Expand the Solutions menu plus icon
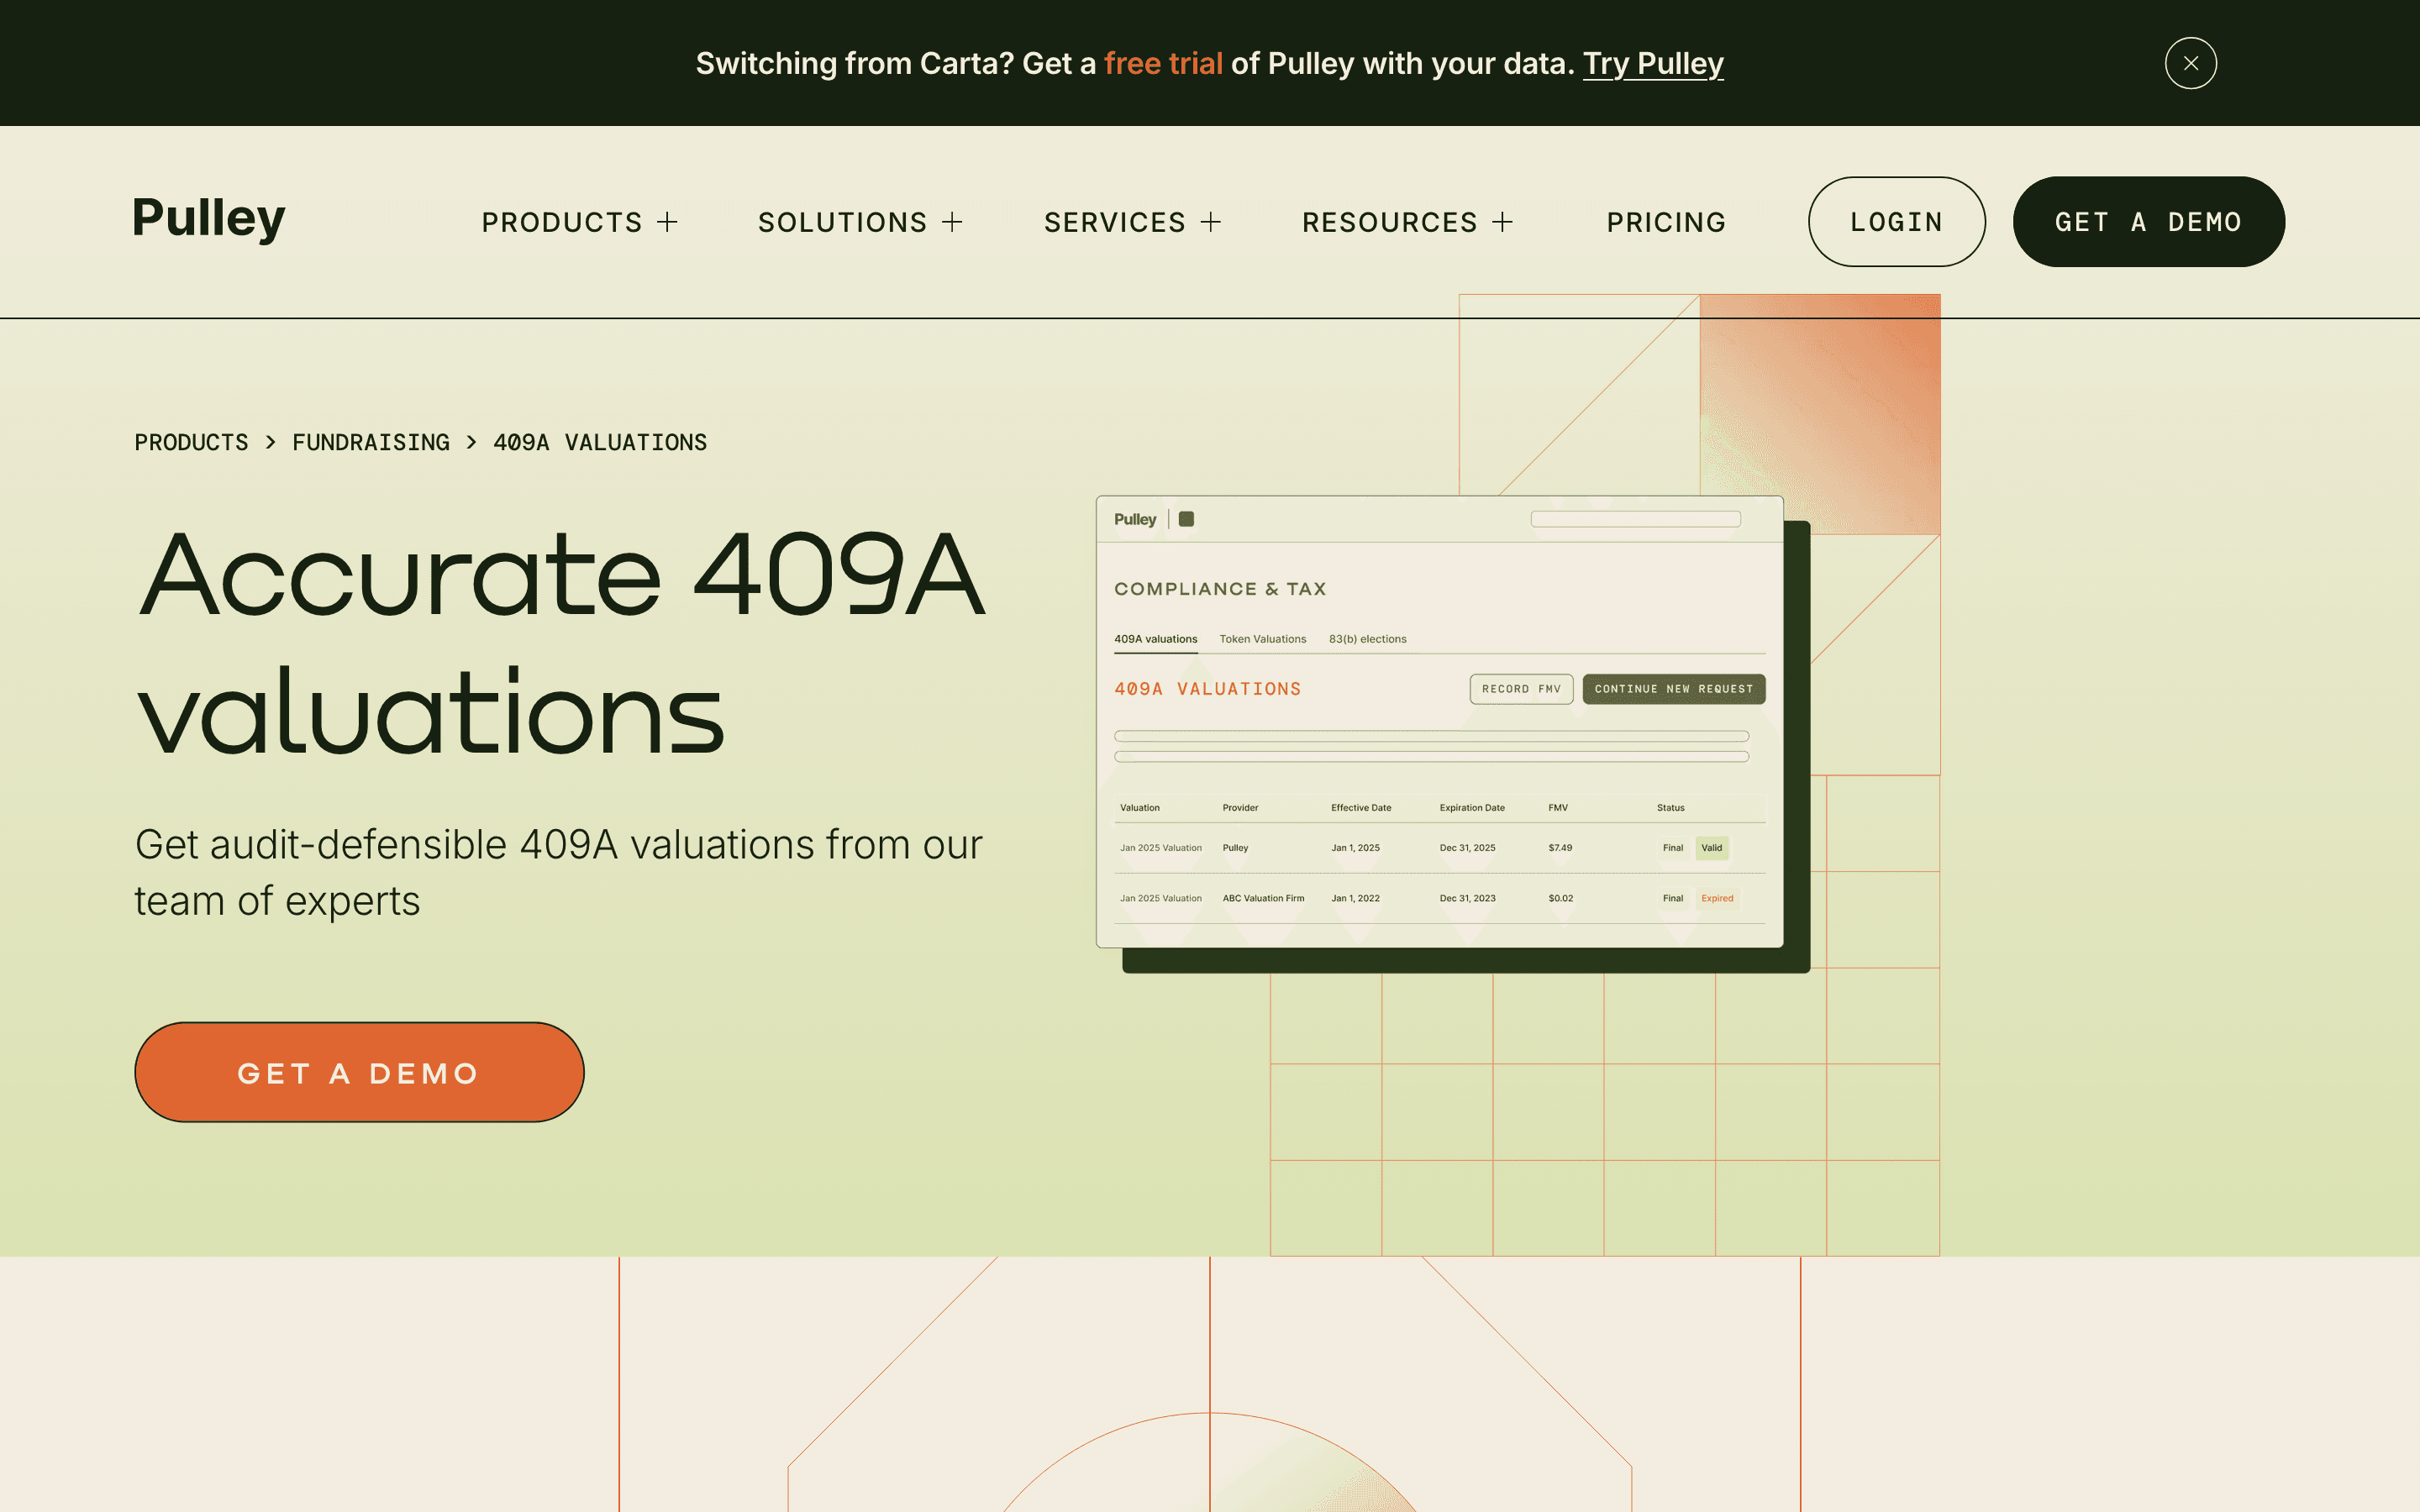 click(x=952, y=222)
